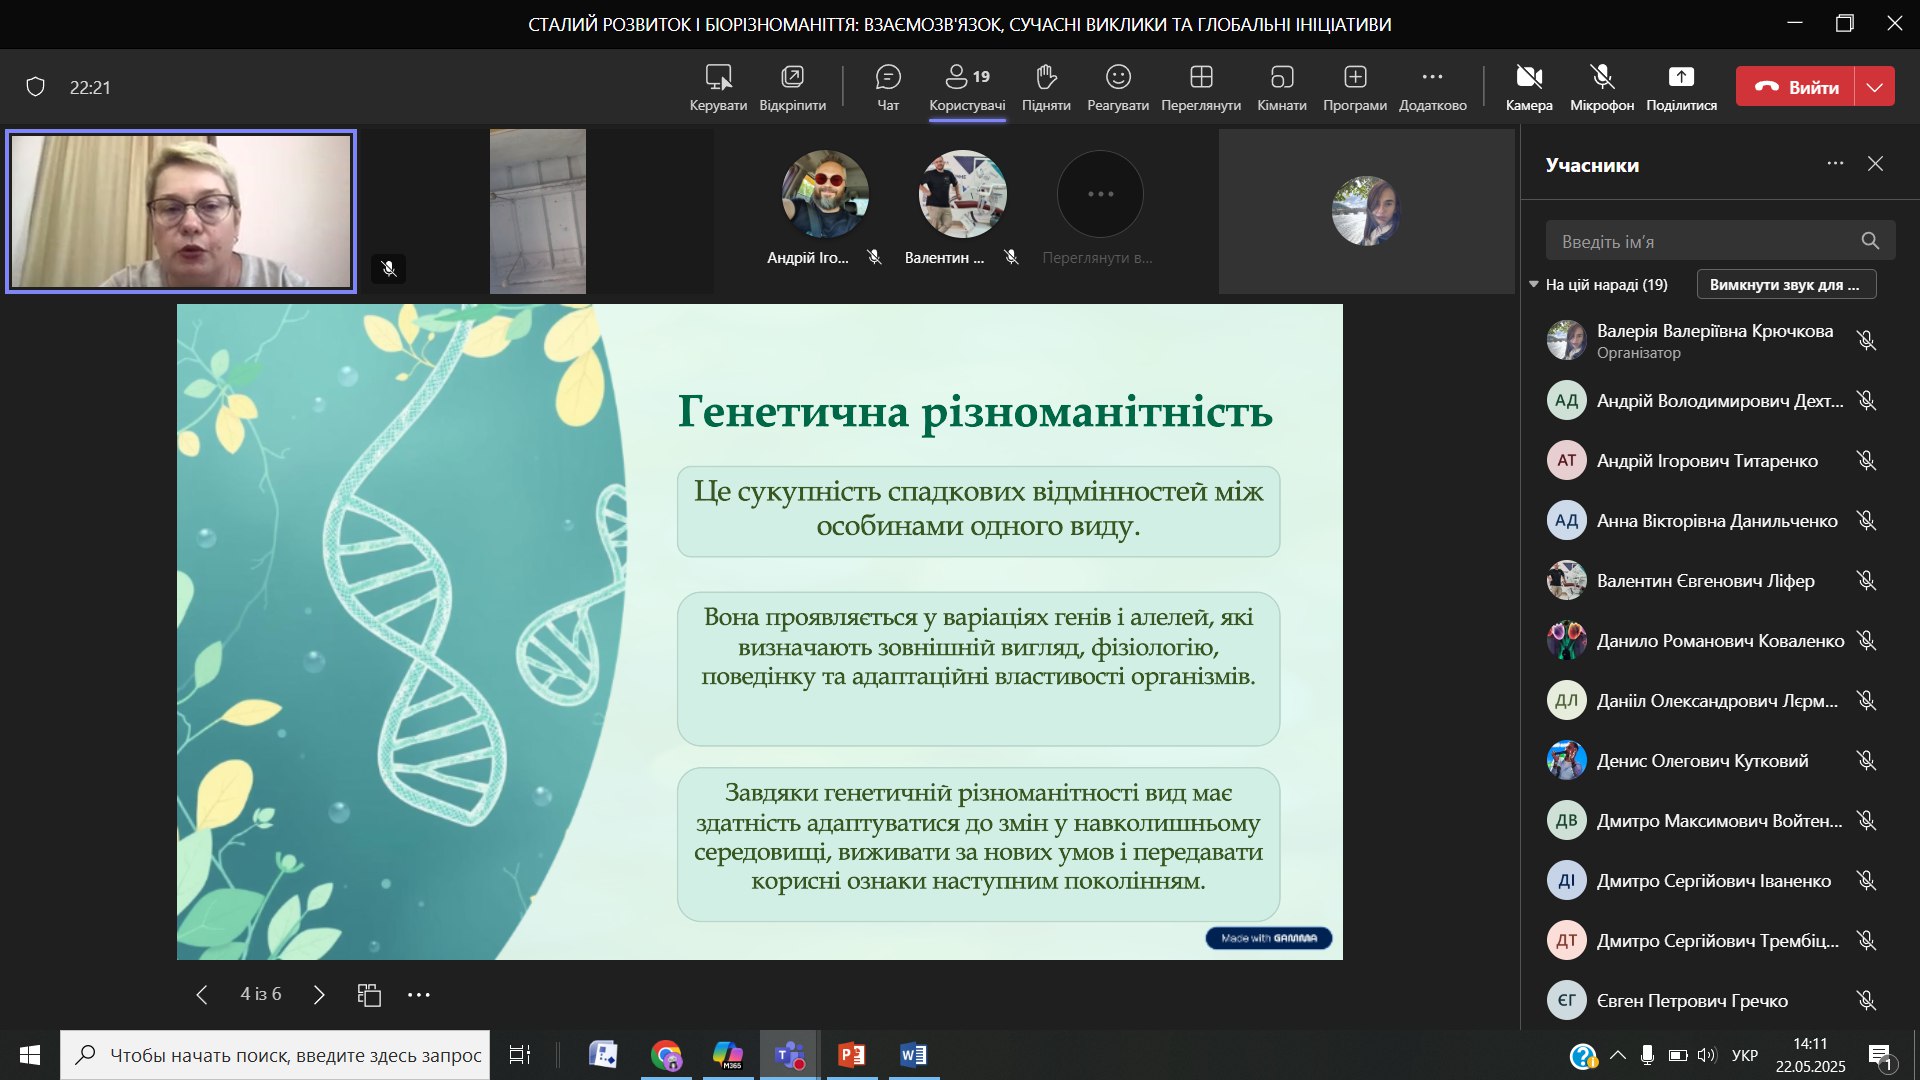The width and height of the screenshot is (1920, 1080).
Task: Open the View layout options
Action: click(x=1200, y=87)
